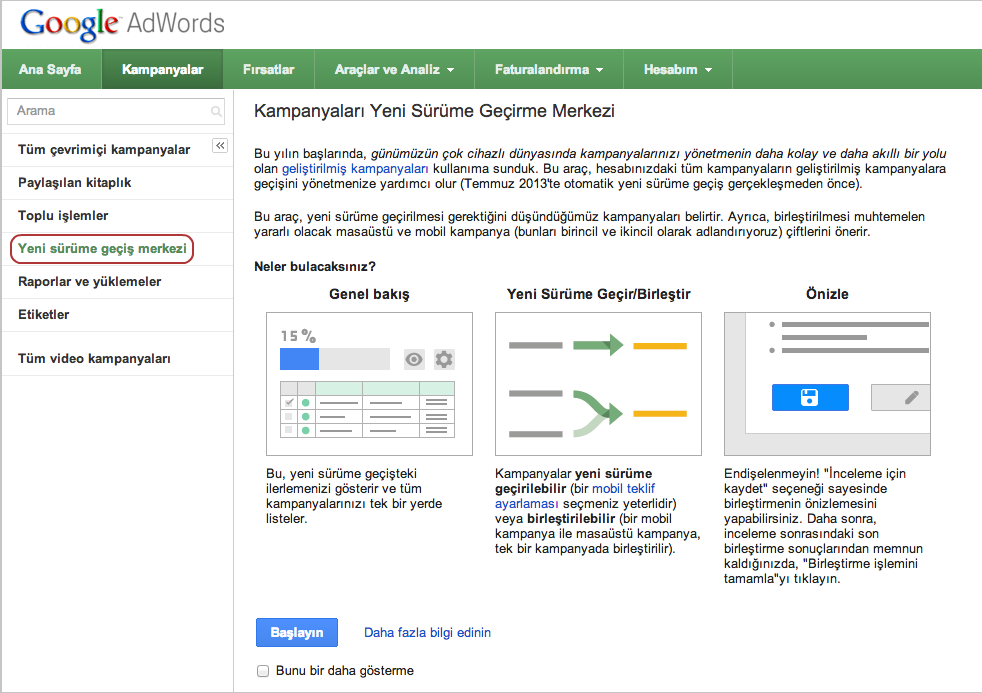Image resolution: width=982 pixels, height=693 pixels.
Task: Open Toplu işlemler in sidebar
Action: [63, 216]
